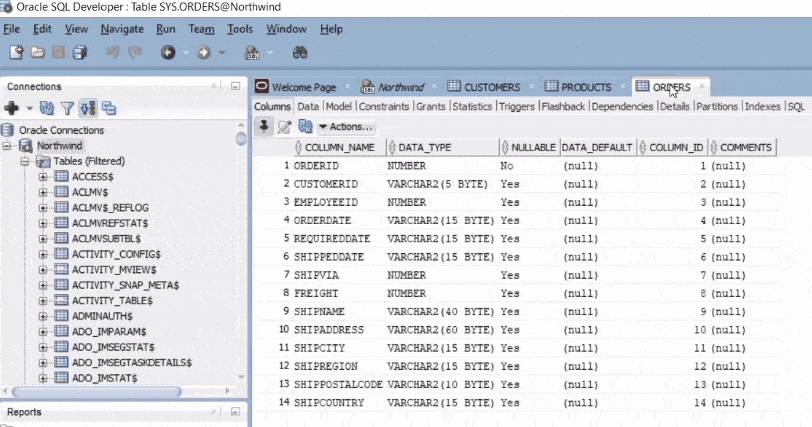Open the SQL sub-tab
Screen dimensions: 812x427
point(796,106)
